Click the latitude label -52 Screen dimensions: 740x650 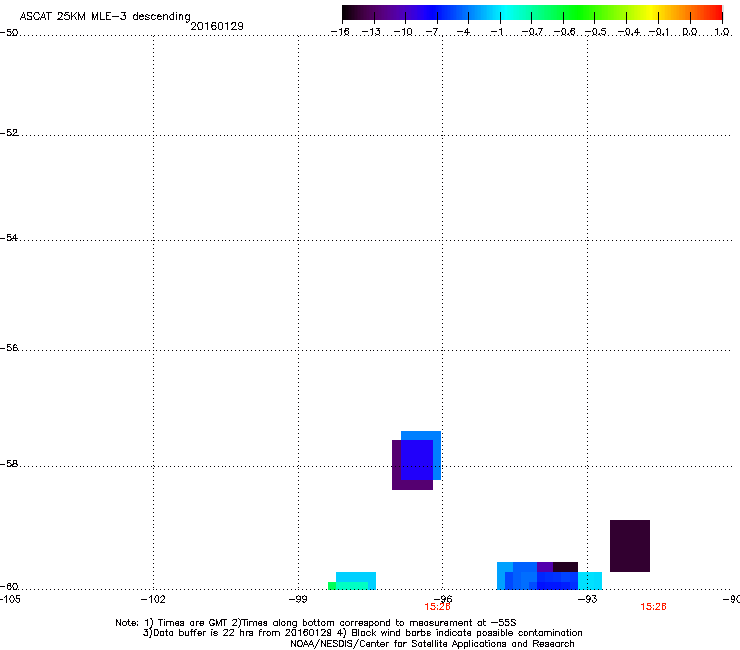coord(9,133)
